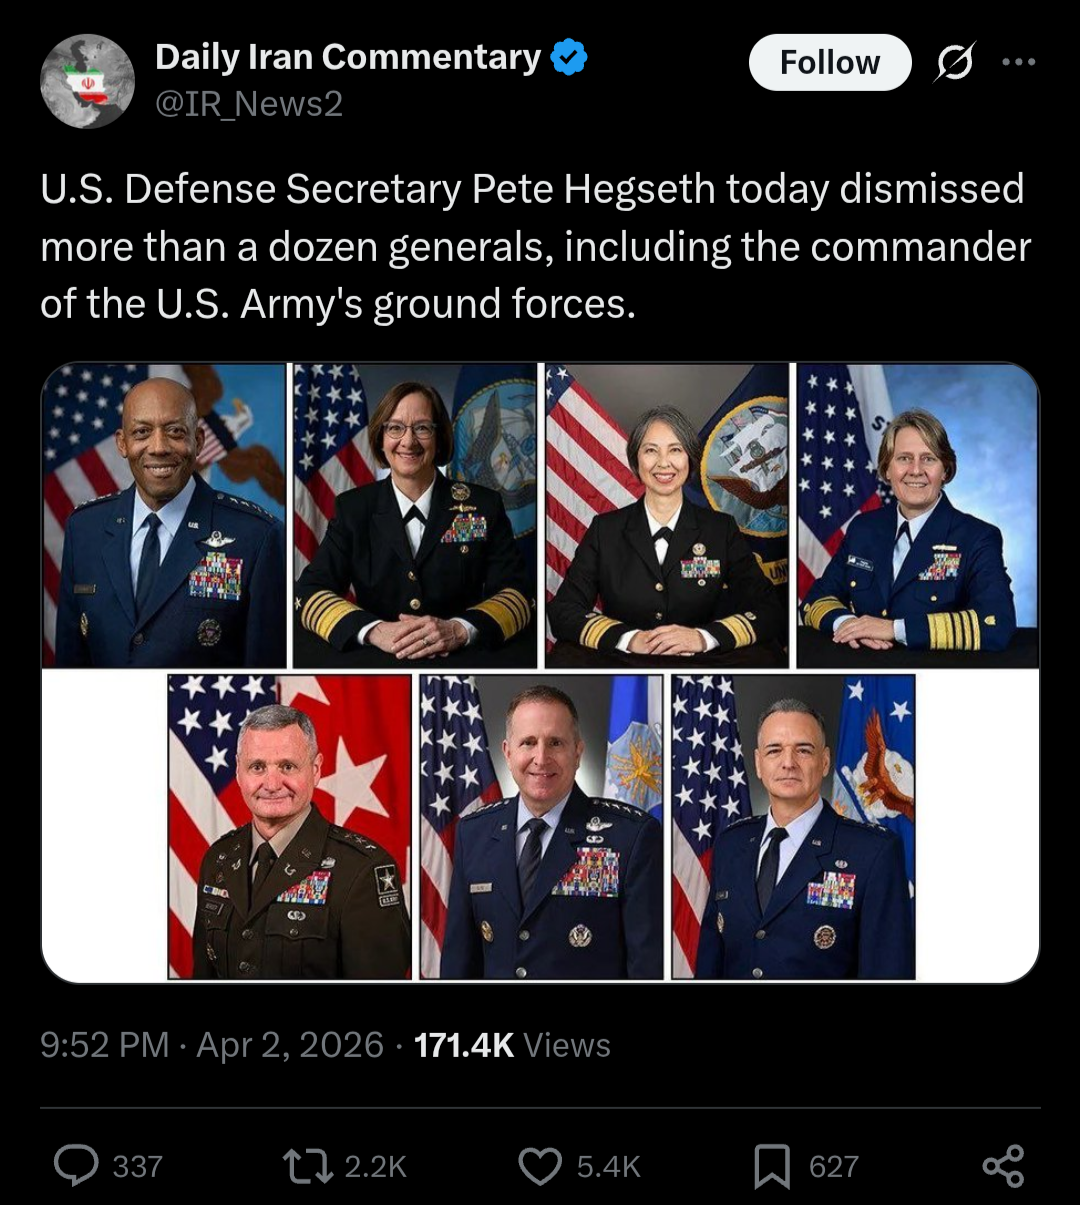Repost this tweet via retweet icon
1080x1205 pixels.
308,1166
